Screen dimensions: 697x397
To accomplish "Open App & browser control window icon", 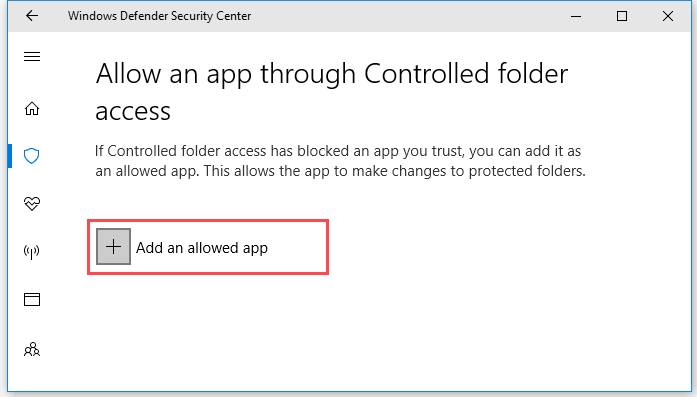I will tap(32, 300).
